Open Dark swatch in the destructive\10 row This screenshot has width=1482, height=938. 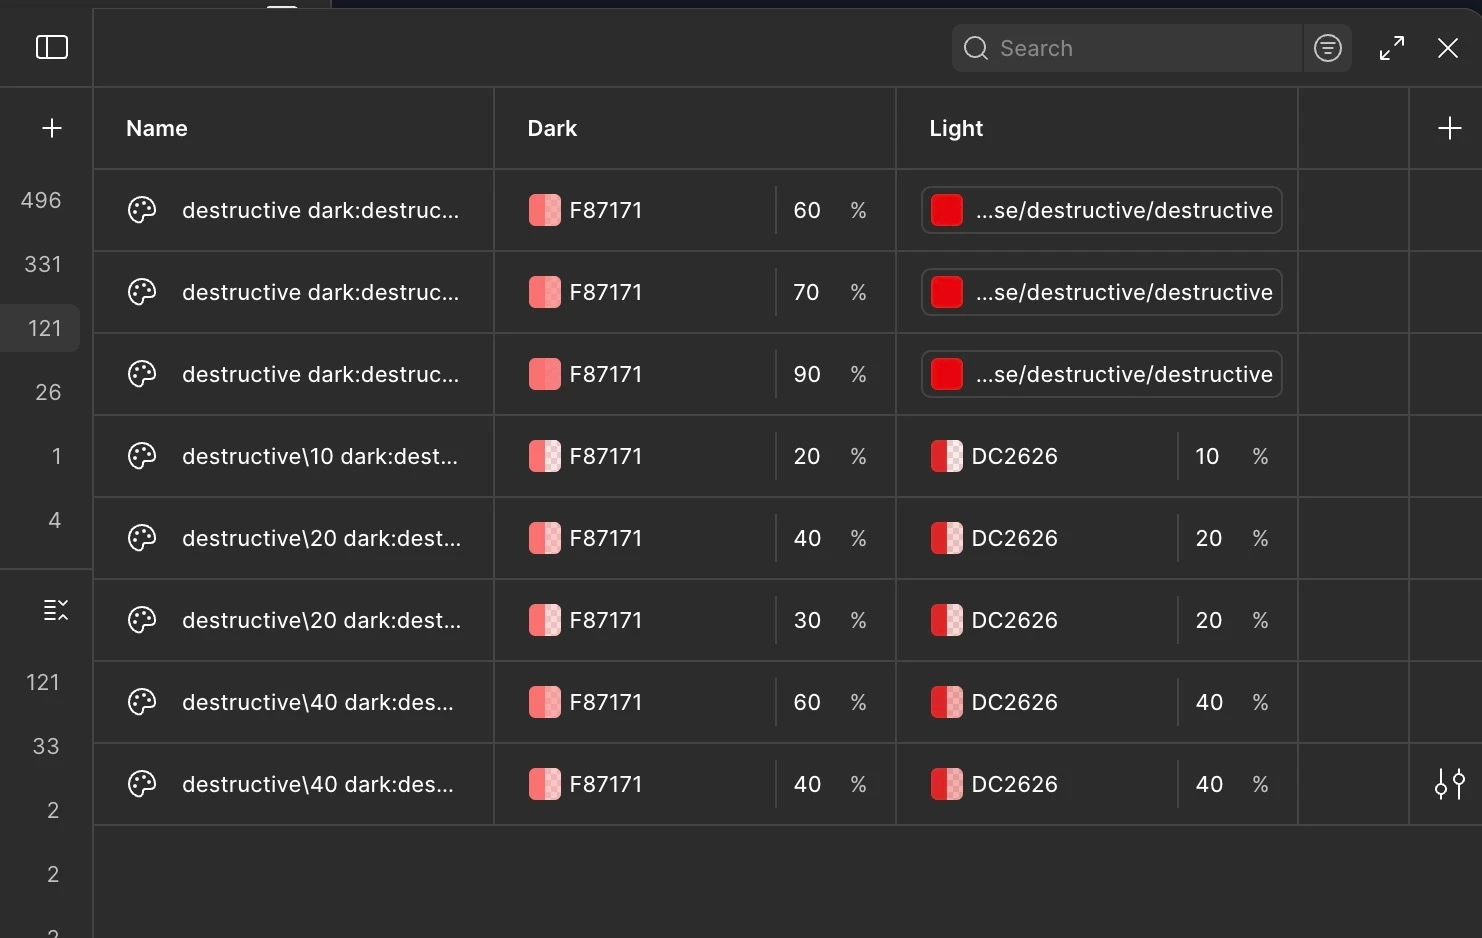click(x=545, y=456)
